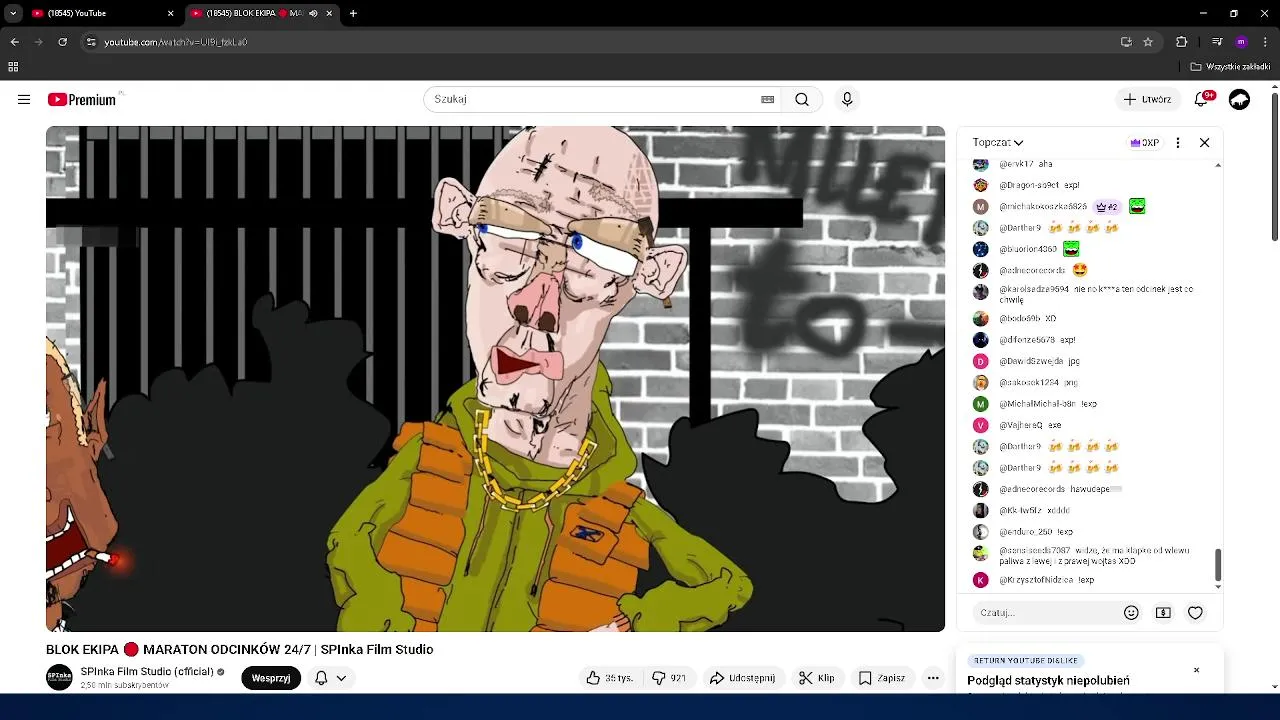This screenshot has width=1280, height=720.
Task: Send a heart reaction in chat
Action: [1195, 613]
